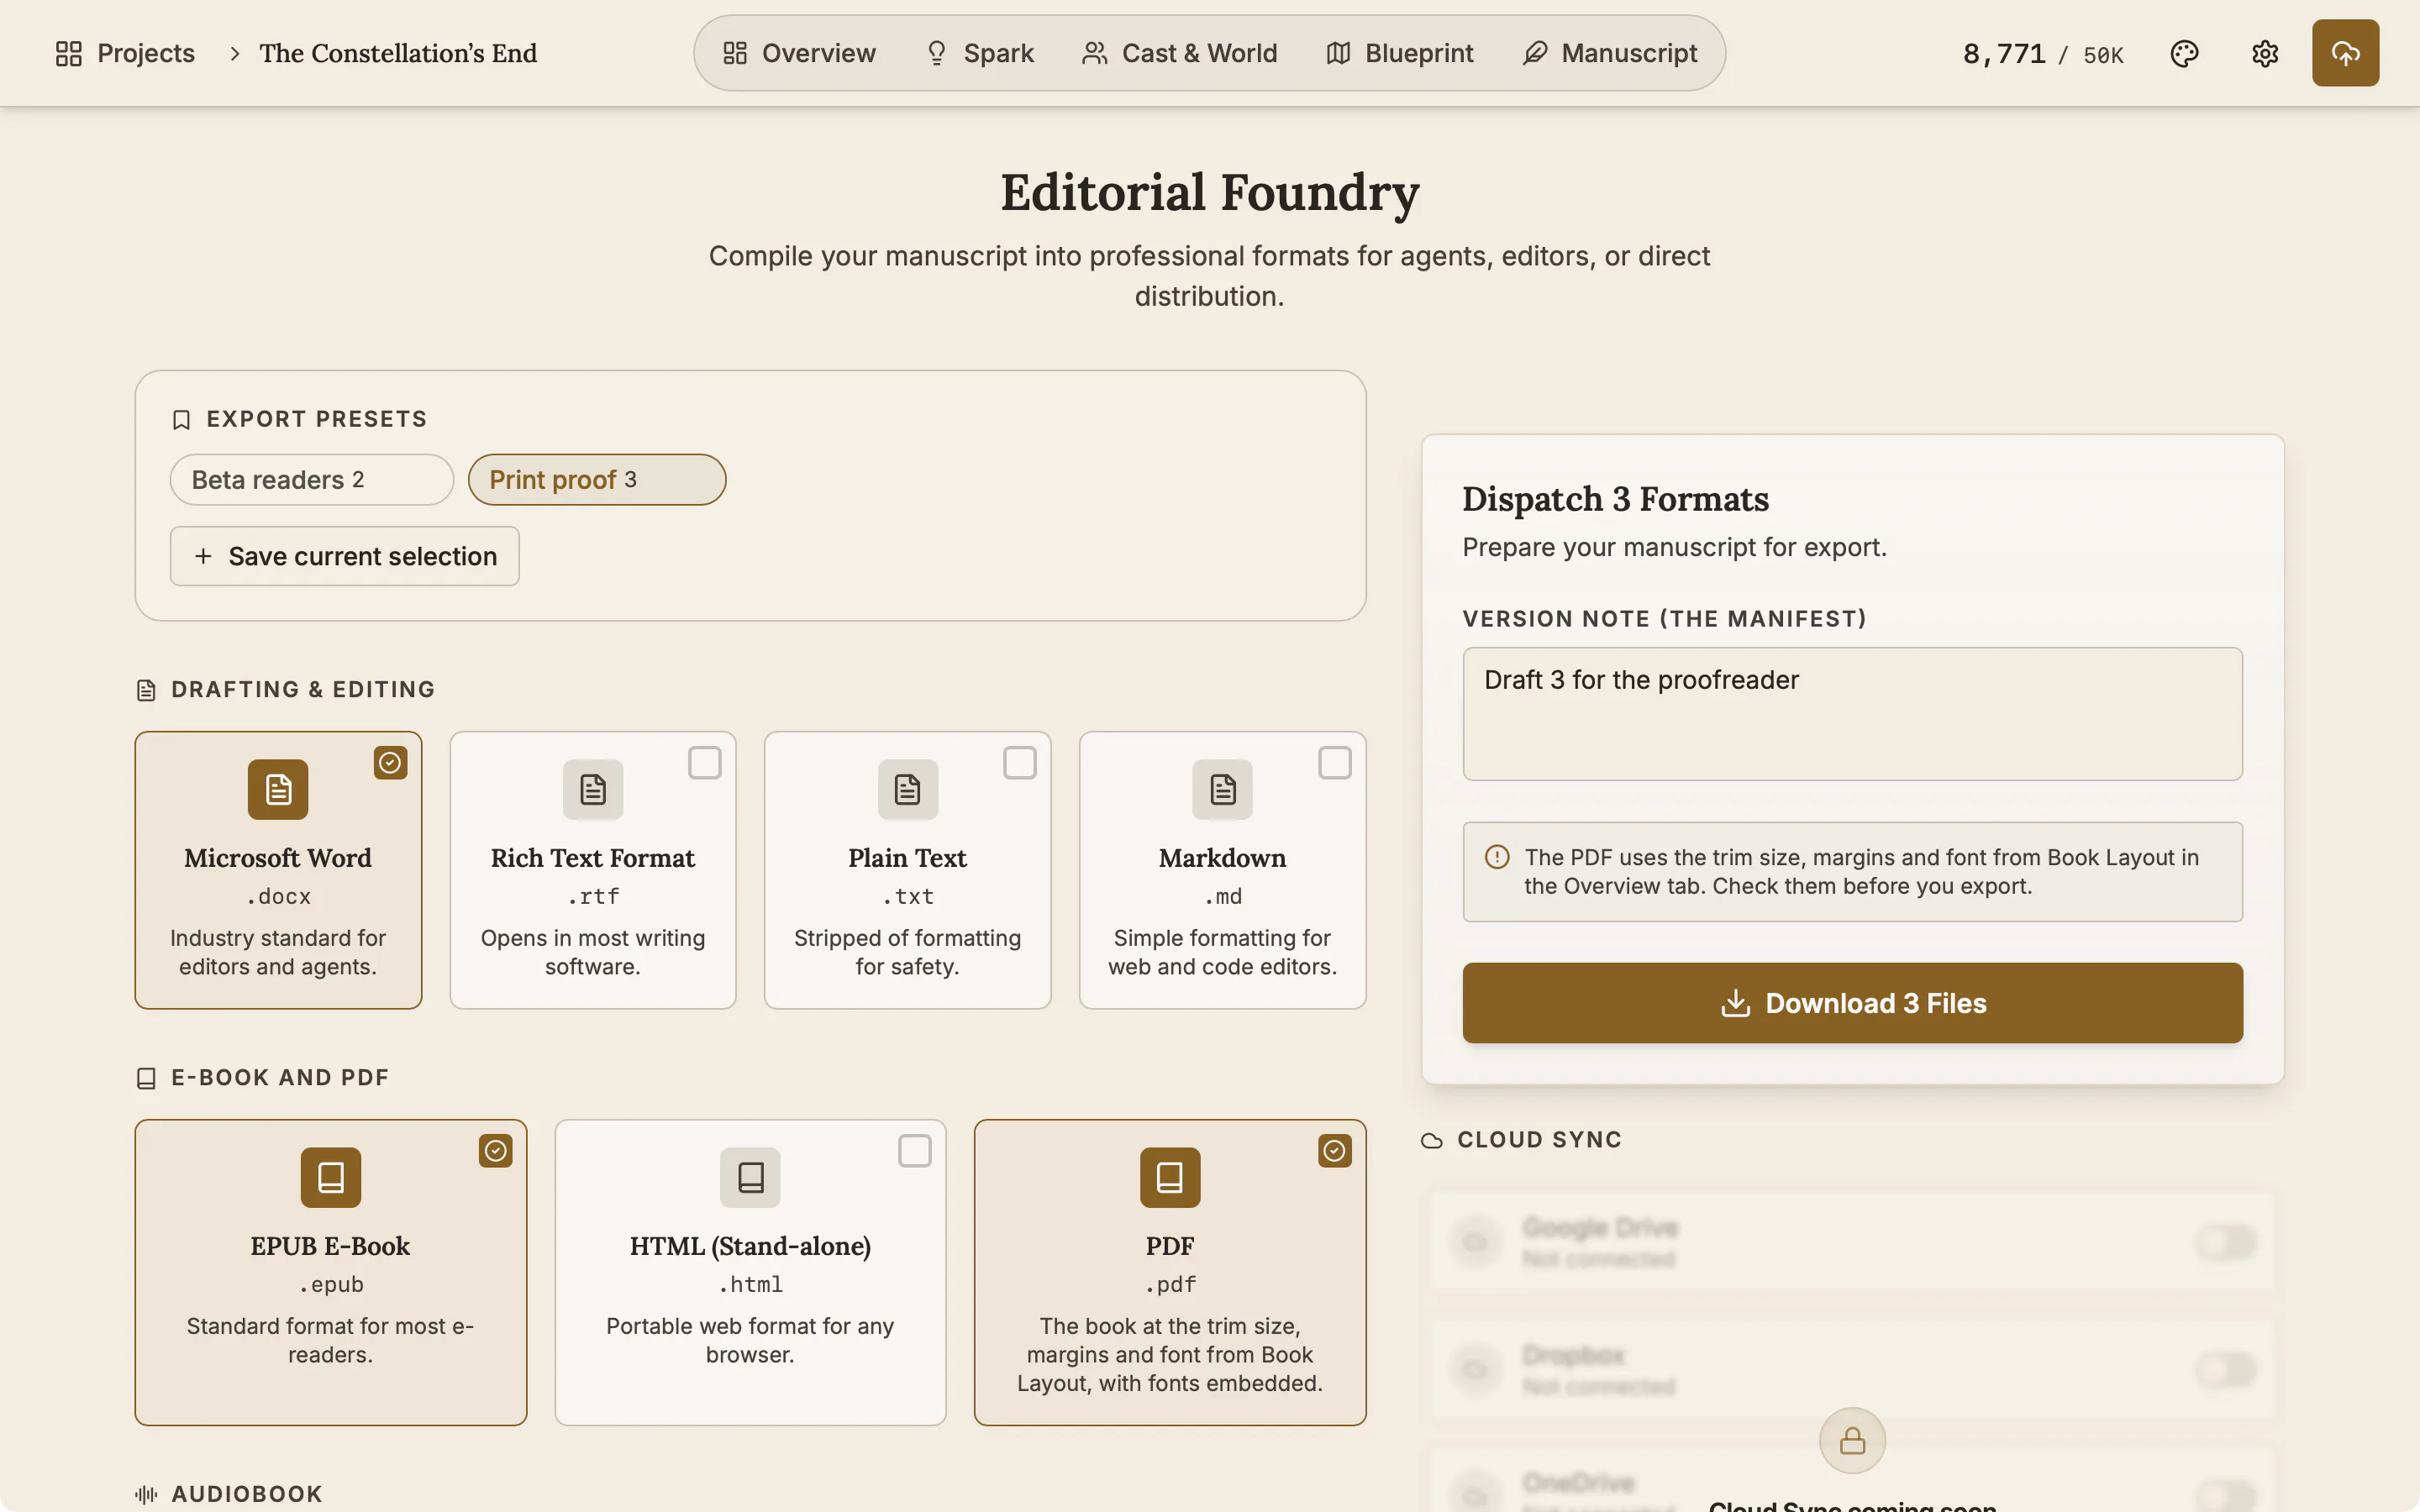Edit the version note text field
Screen dimensions: 2420x1512
click(x=1852, y=714)
